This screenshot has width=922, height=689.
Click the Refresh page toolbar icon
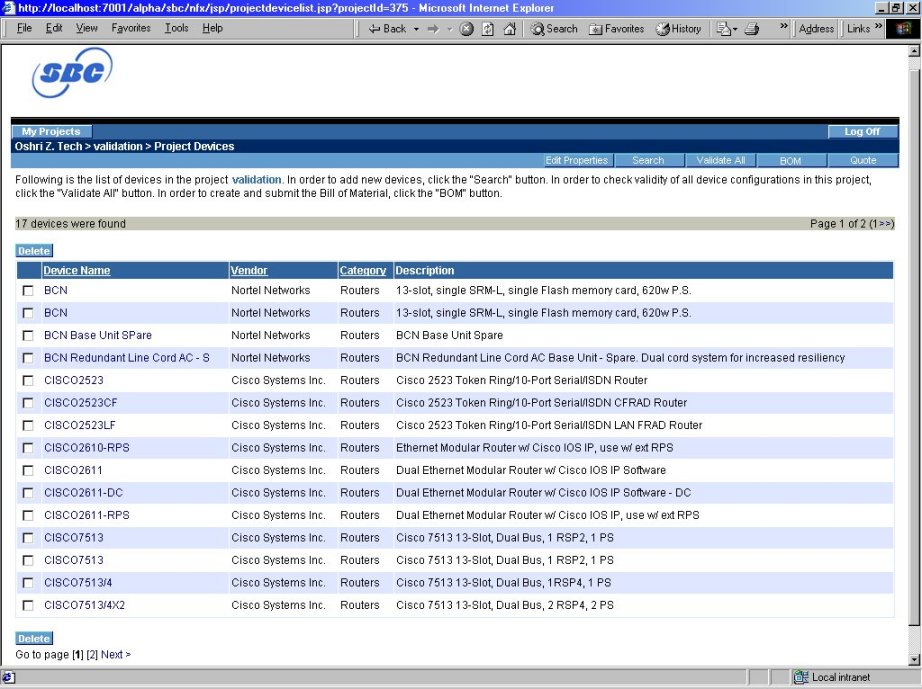(x=488, y=29)
